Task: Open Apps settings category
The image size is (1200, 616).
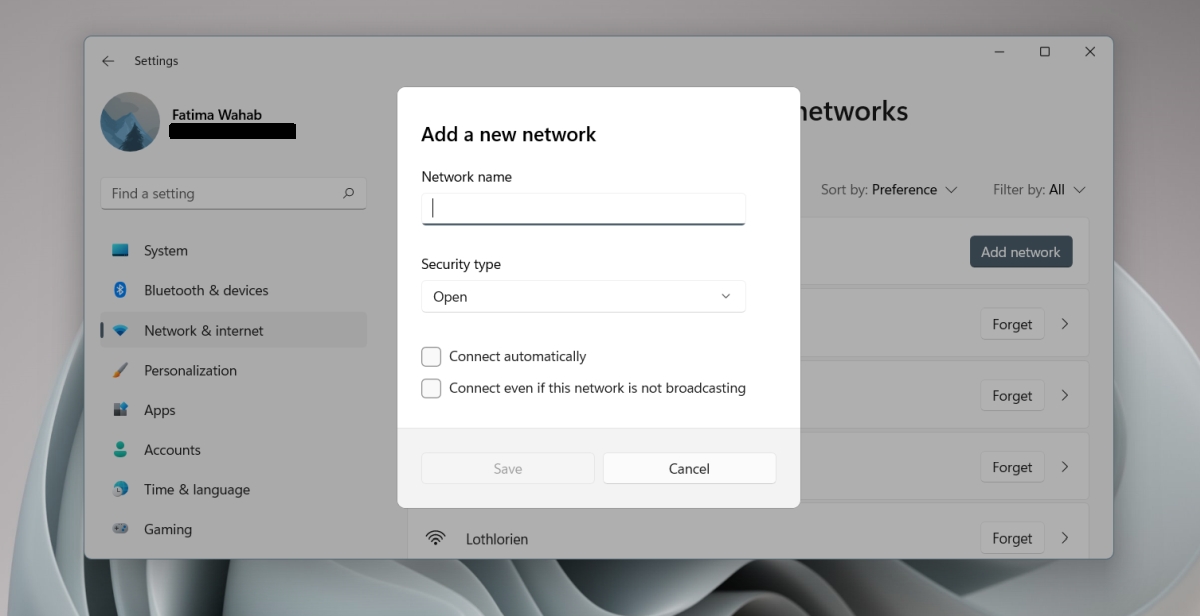Action: tap(233, 410)
